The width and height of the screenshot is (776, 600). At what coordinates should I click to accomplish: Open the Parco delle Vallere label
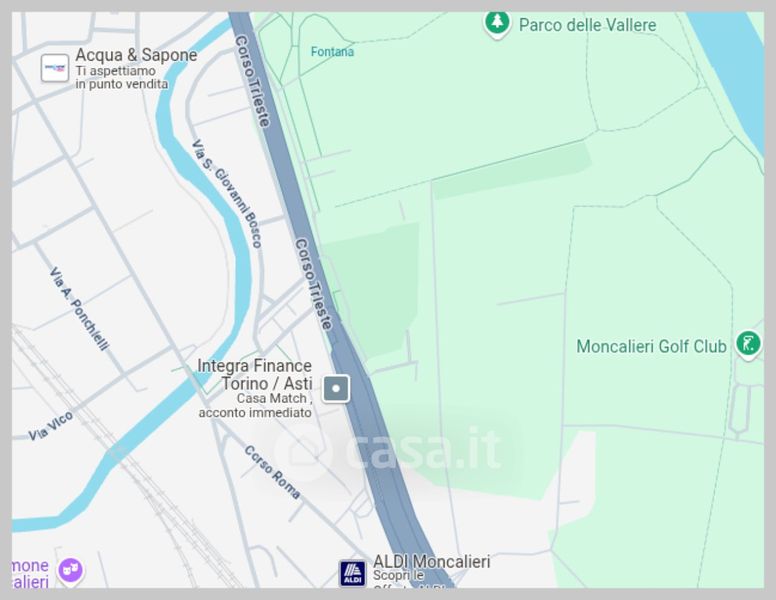point(587,25)
